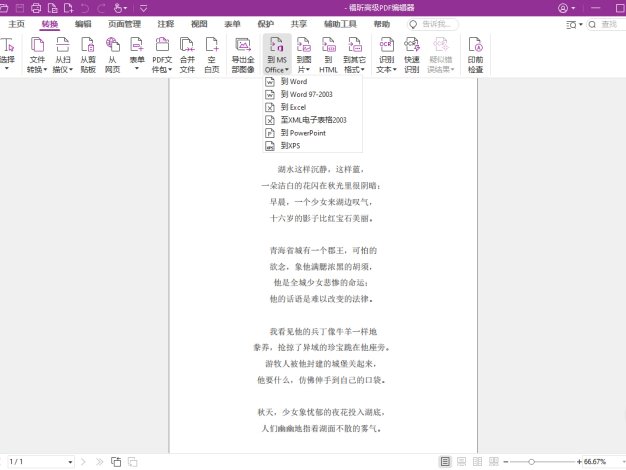The height and width of the screenshot is (470, 626).
Task: Select two-page facing view mode
Action: (x=477, y=462)
